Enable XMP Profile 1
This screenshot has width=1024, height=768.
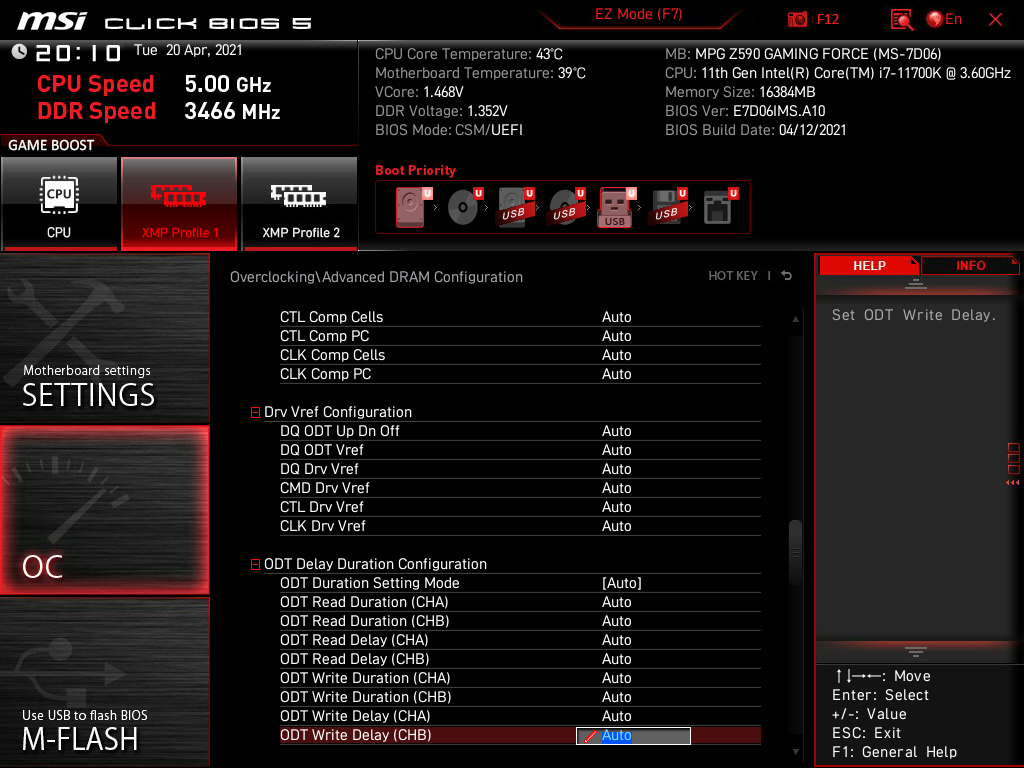coord(179,203)
